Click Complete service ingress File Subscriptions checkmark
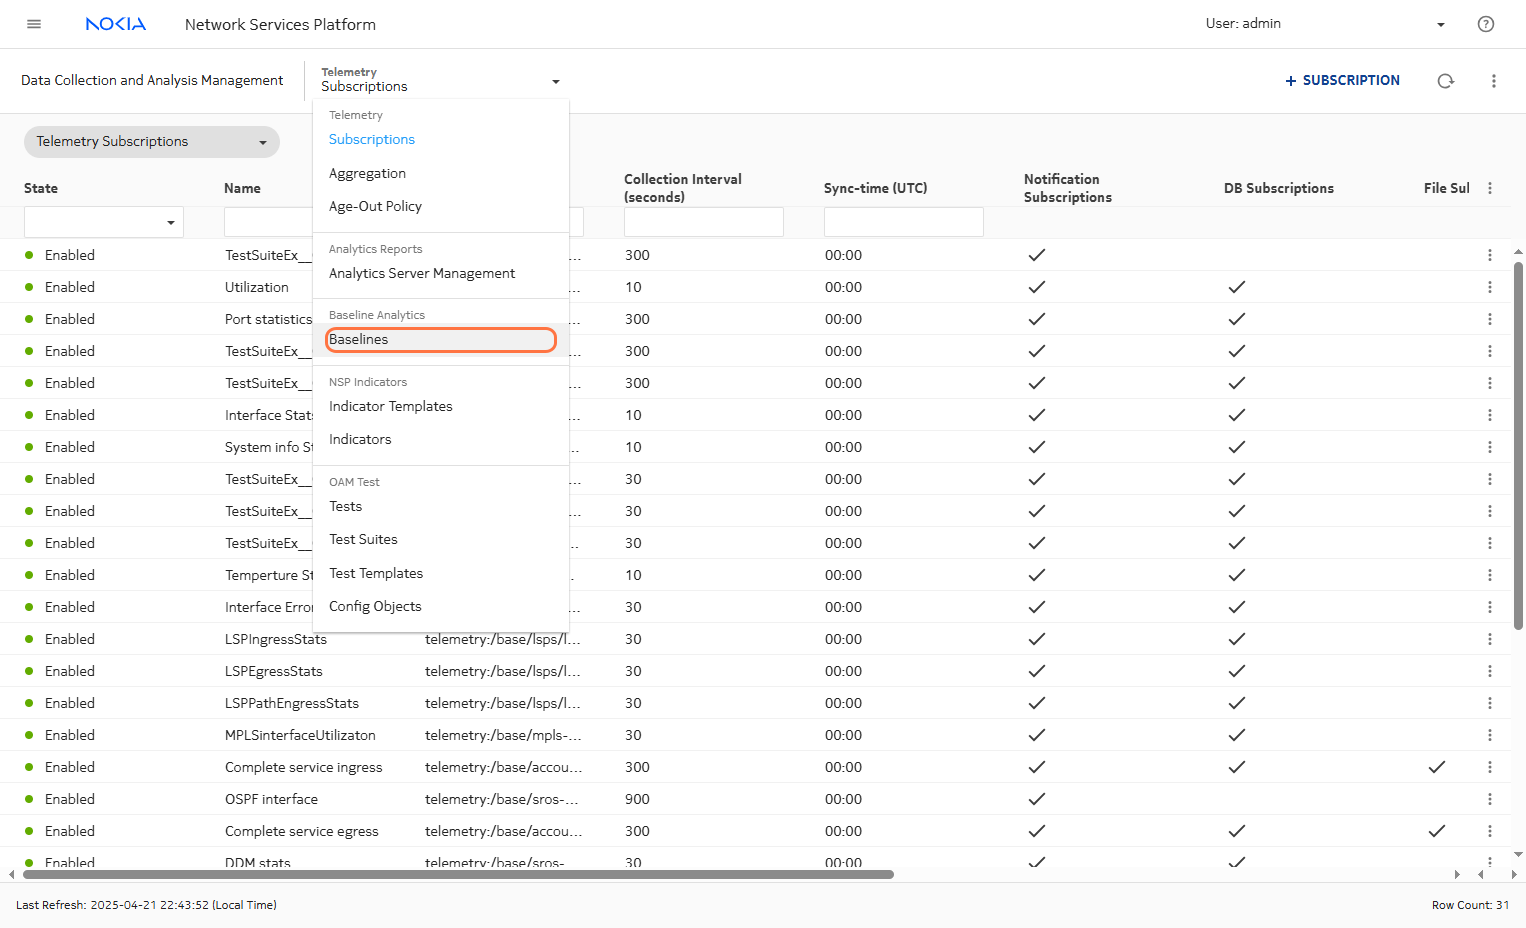Viewport: 1526px width, 928px height. [x=1436, y=767]
